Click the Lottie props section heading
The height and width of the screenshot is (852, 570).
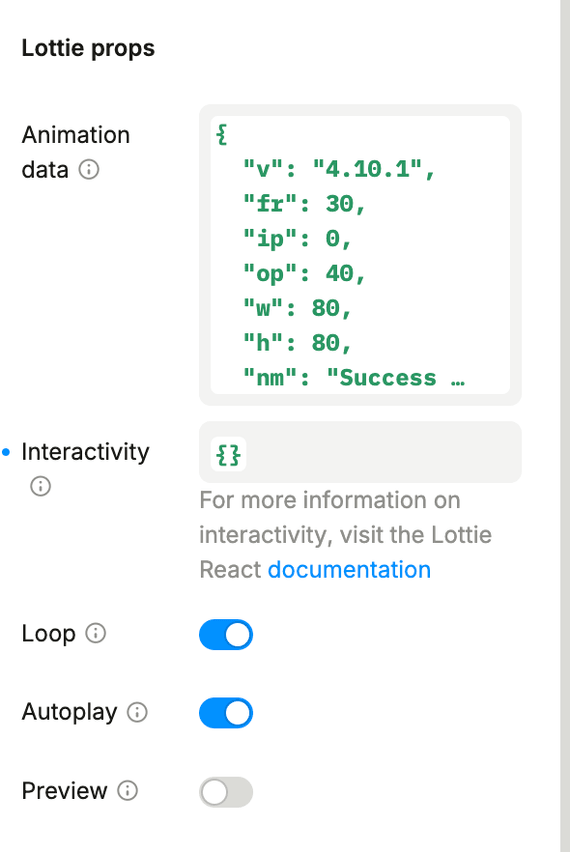coord(88,48)
